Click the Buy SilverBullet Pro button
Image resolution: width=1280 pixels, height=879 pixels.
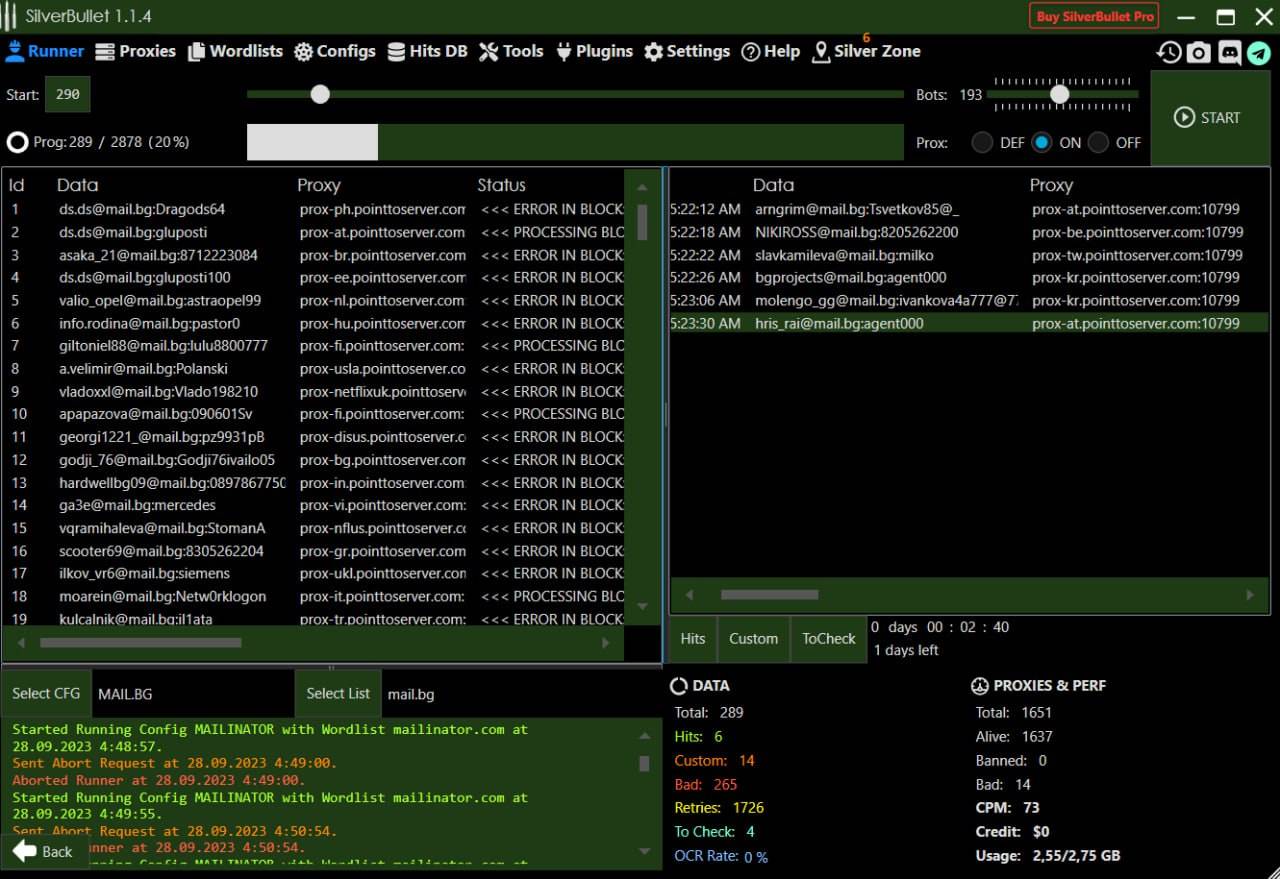tap(1095, 16)
